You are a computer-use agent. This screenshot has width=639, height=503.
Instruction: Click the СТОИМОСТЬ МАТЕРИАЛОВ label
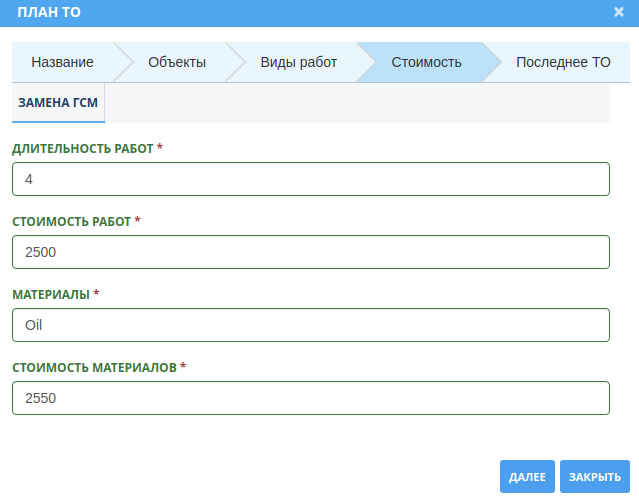pyautogui.click(x=94, y=368)
